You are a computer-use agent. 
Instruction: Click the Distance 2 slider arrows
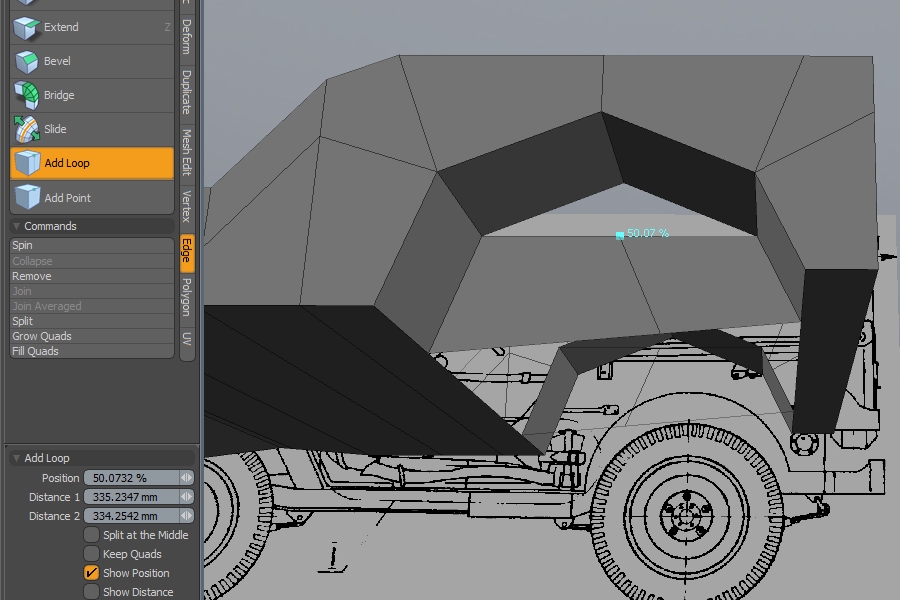pyautogui.click(x=187, y=516)
